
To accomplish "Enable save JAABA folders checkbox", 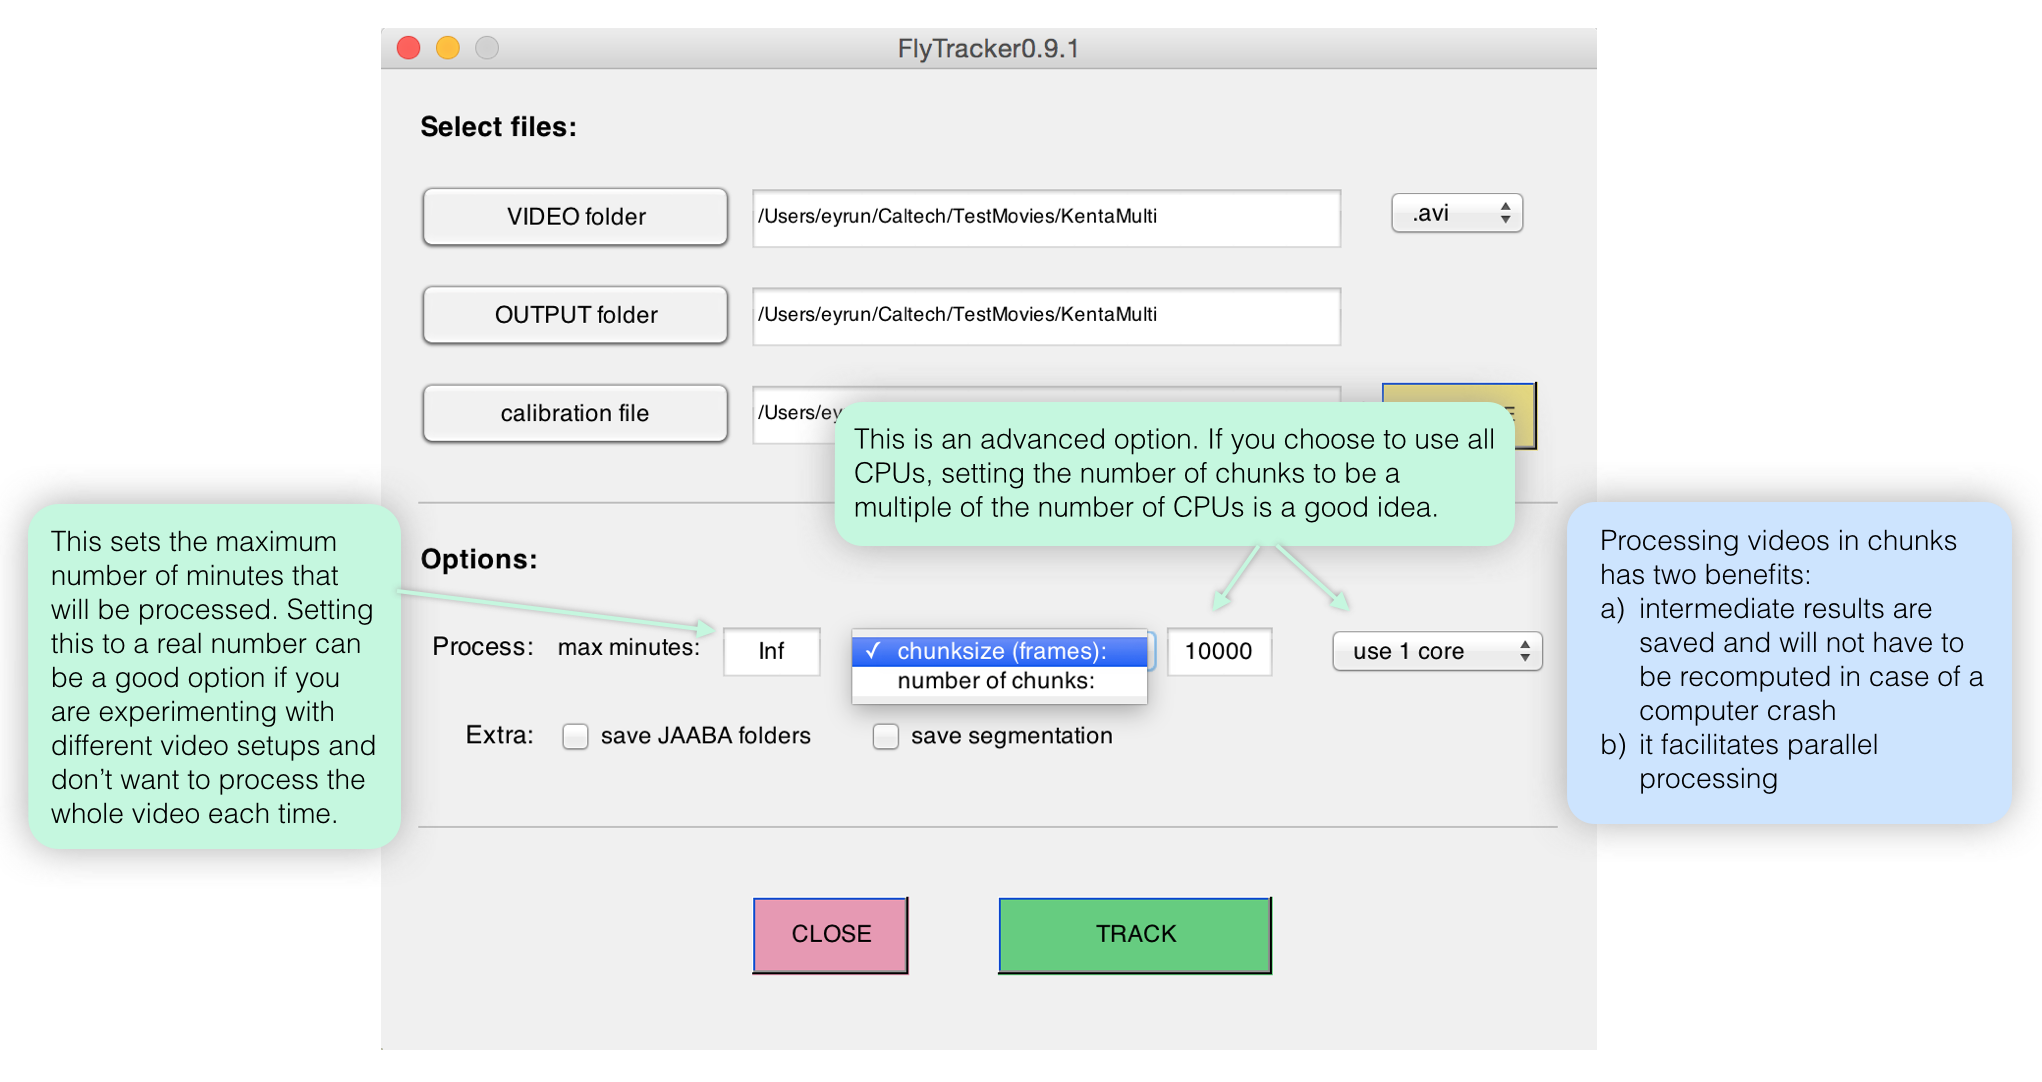I will [575, 737].
